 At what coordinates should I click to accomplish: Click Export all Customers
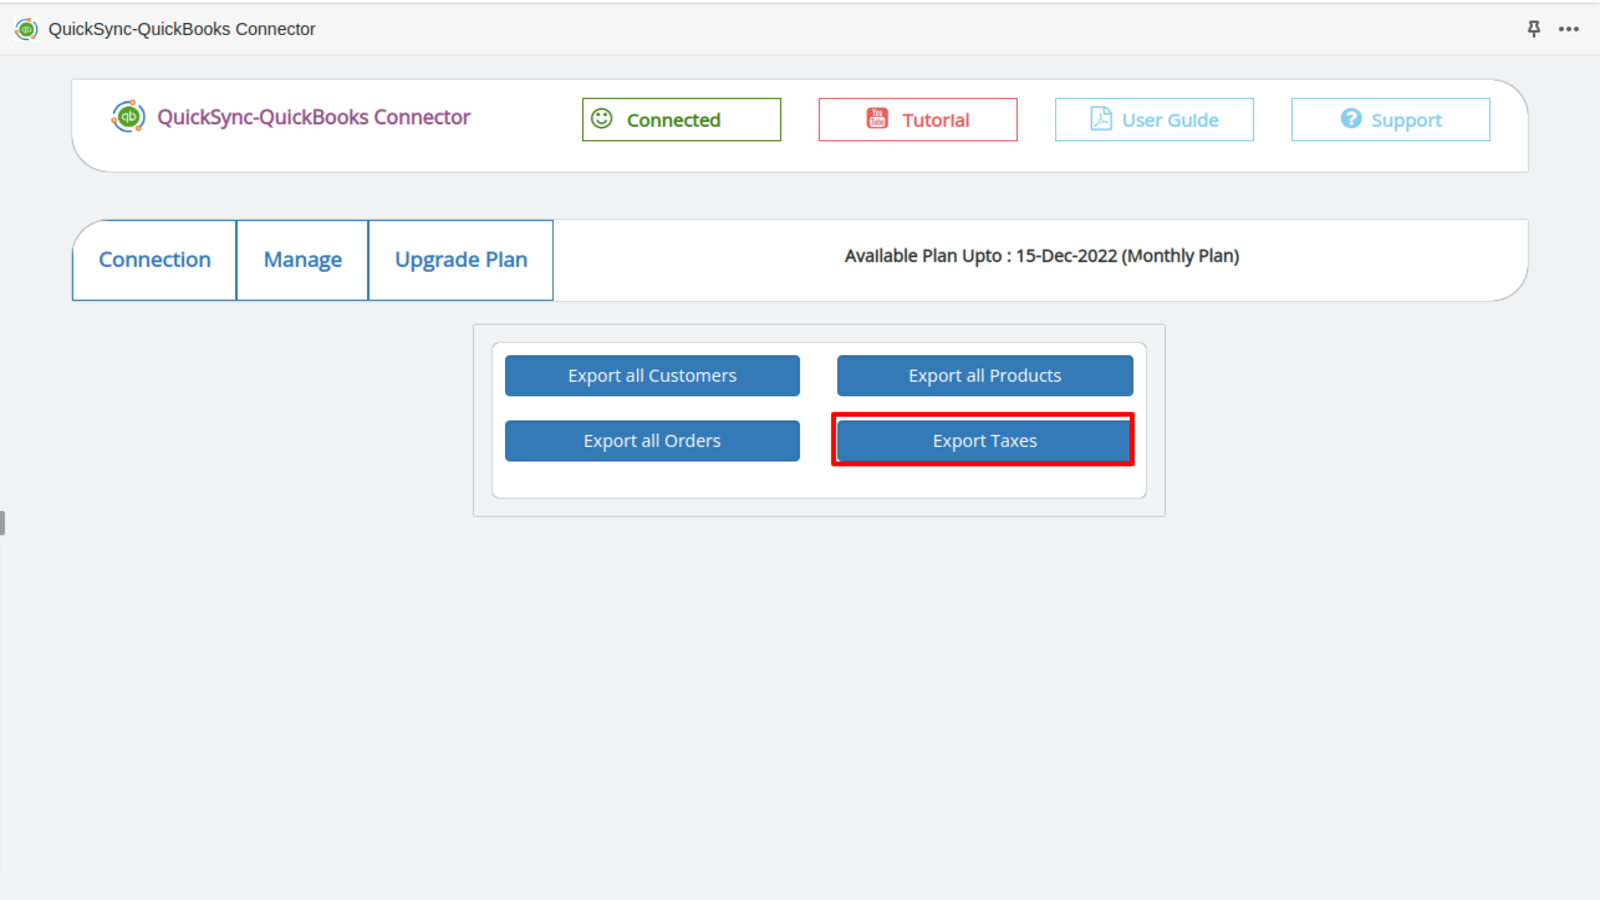tap(652, 376)
